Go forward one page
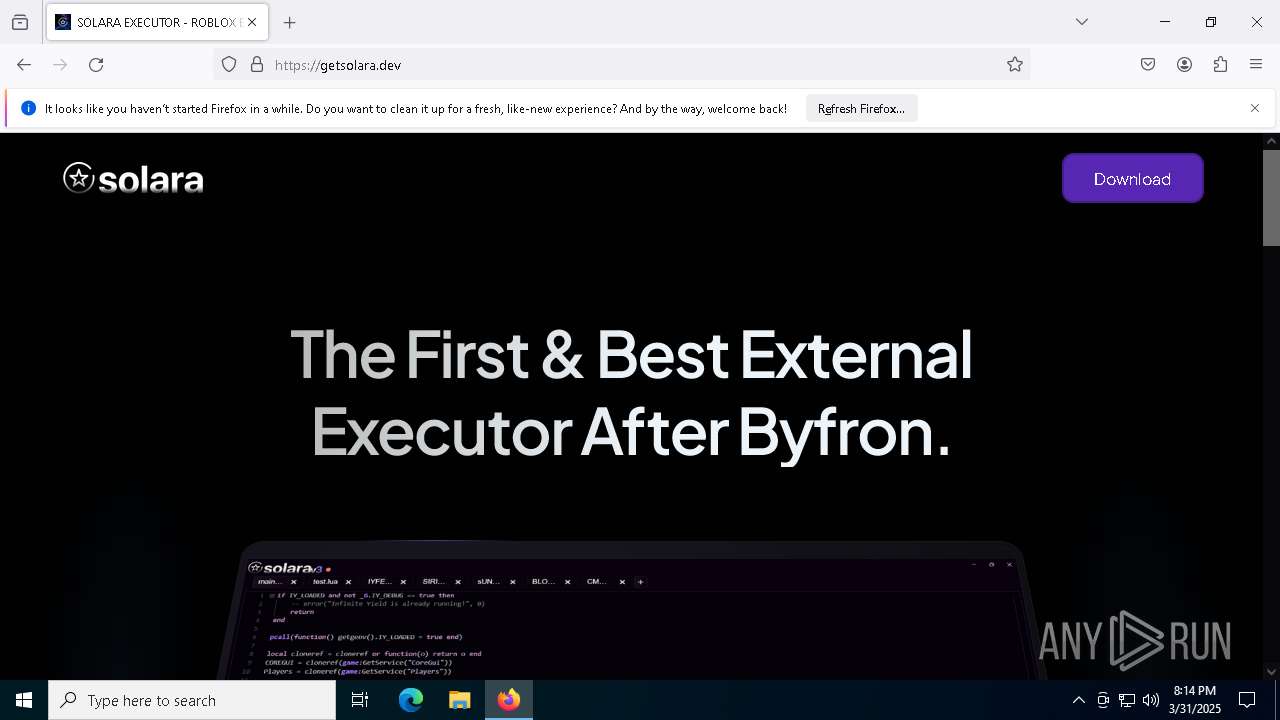 (x=60, y=65)
